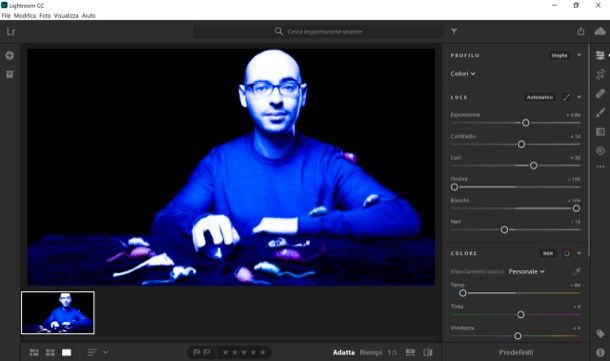The width and height of the screenshot is (610, 361).
Task: Open the Aiuto menu
Action: [x=89, y=16]
